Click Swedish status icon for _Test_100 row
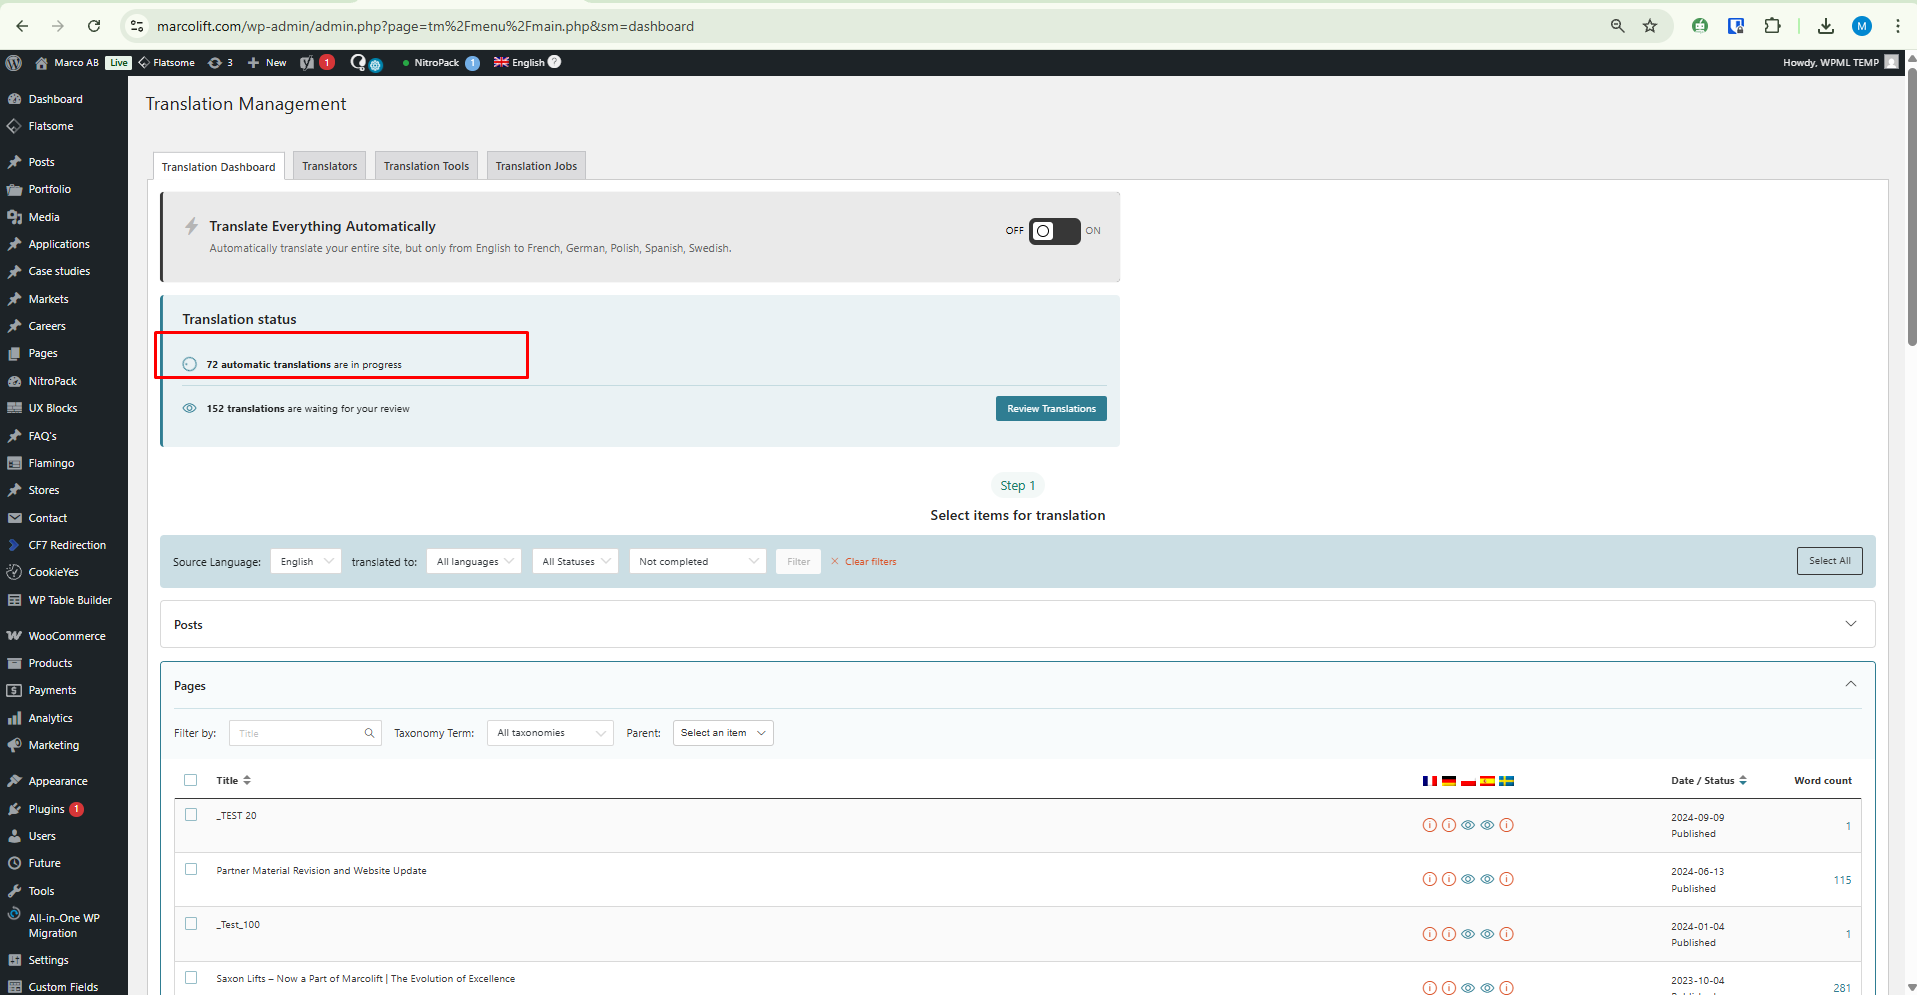Viewport: 1917px width, 995px height. pyautogui.click(x=1507, y=934)
